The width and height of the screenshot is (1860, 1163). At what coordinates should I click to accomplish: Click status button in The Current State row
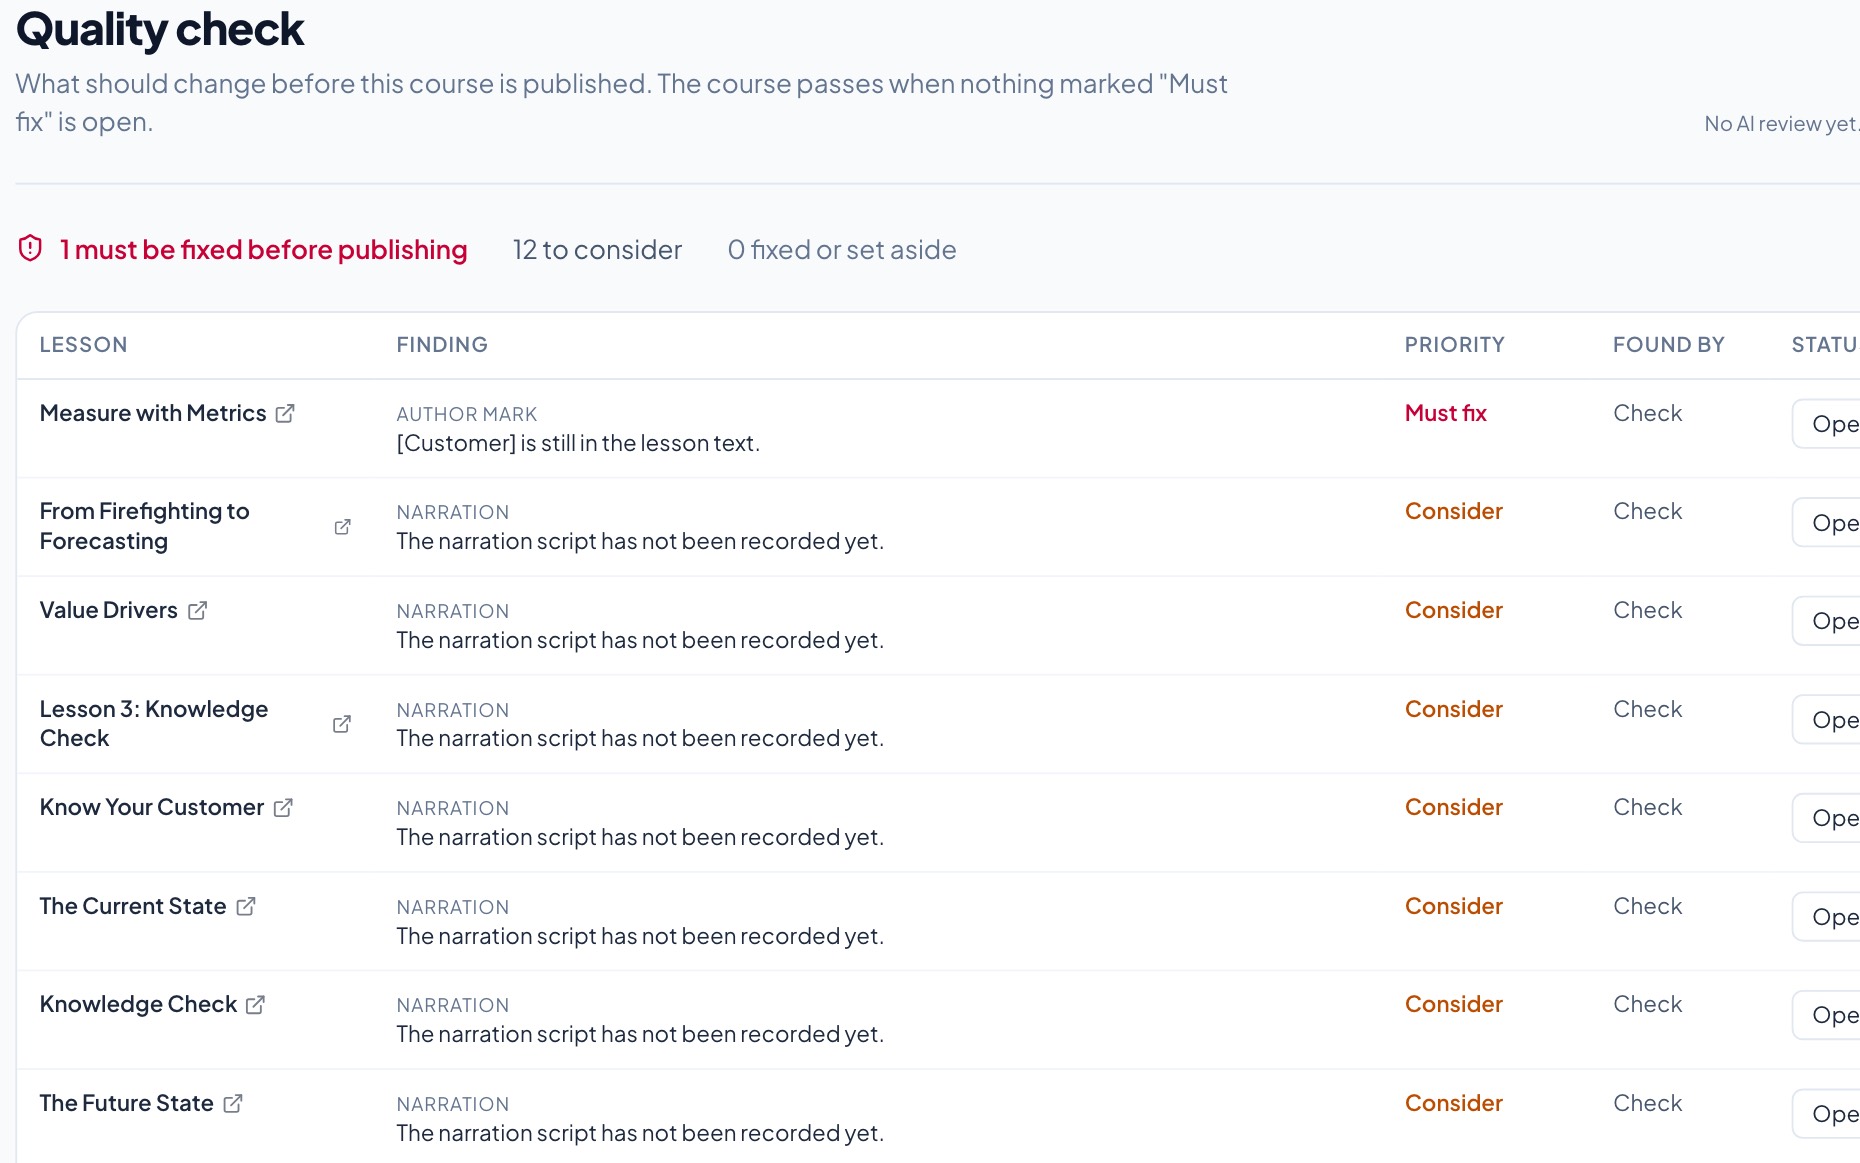1827,917
